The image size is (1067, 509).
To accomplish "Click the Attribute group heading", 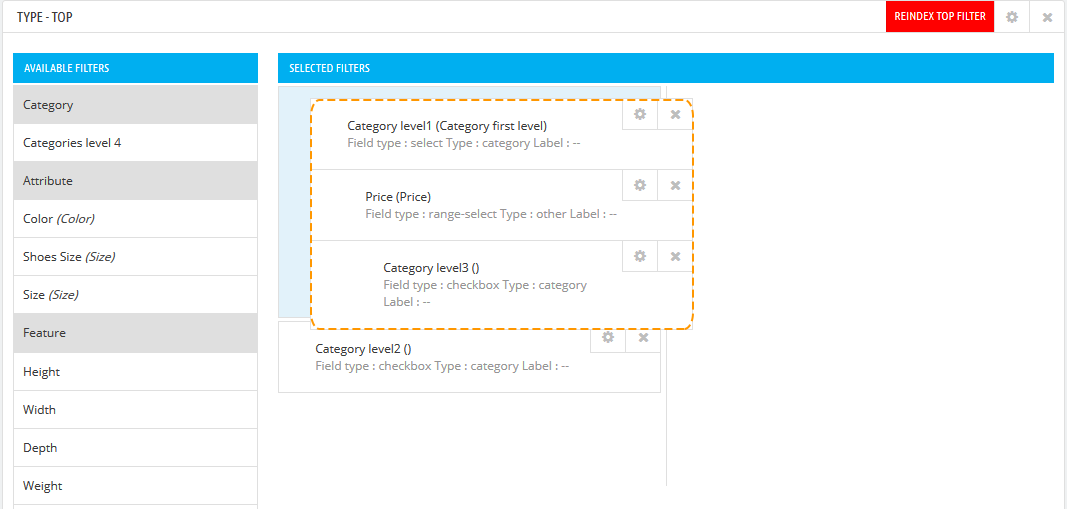I will (135, 181).
